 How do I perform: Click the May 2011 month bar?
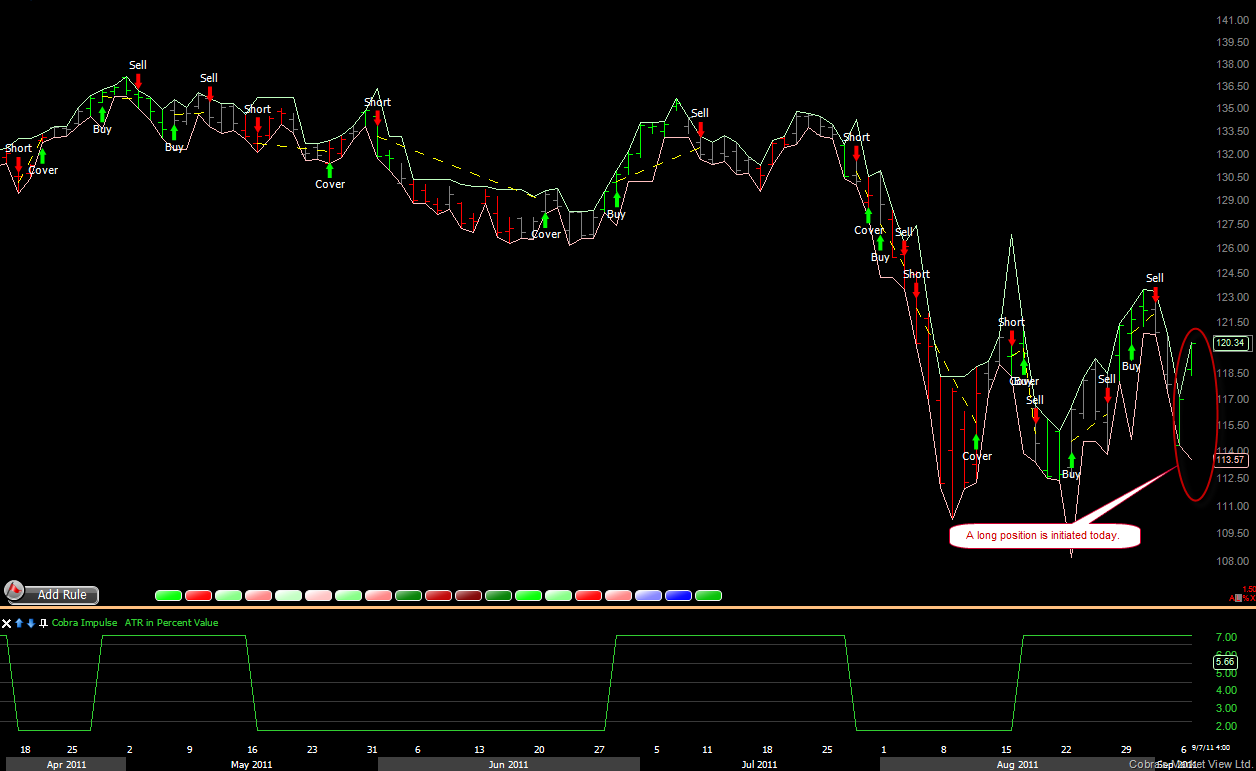252,764
